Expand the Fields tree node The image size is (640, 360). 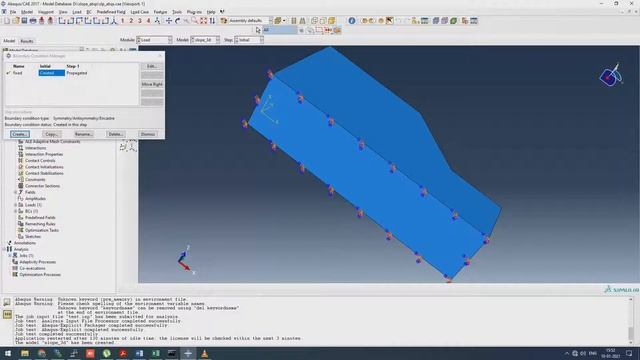tap(16, 192)
